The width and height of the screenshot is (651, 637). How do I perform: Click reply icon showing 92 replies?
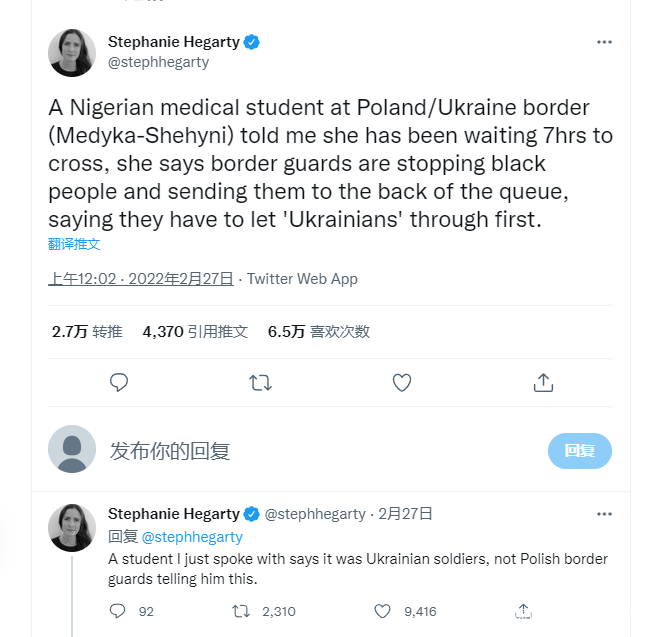click(x=118, y=610)
